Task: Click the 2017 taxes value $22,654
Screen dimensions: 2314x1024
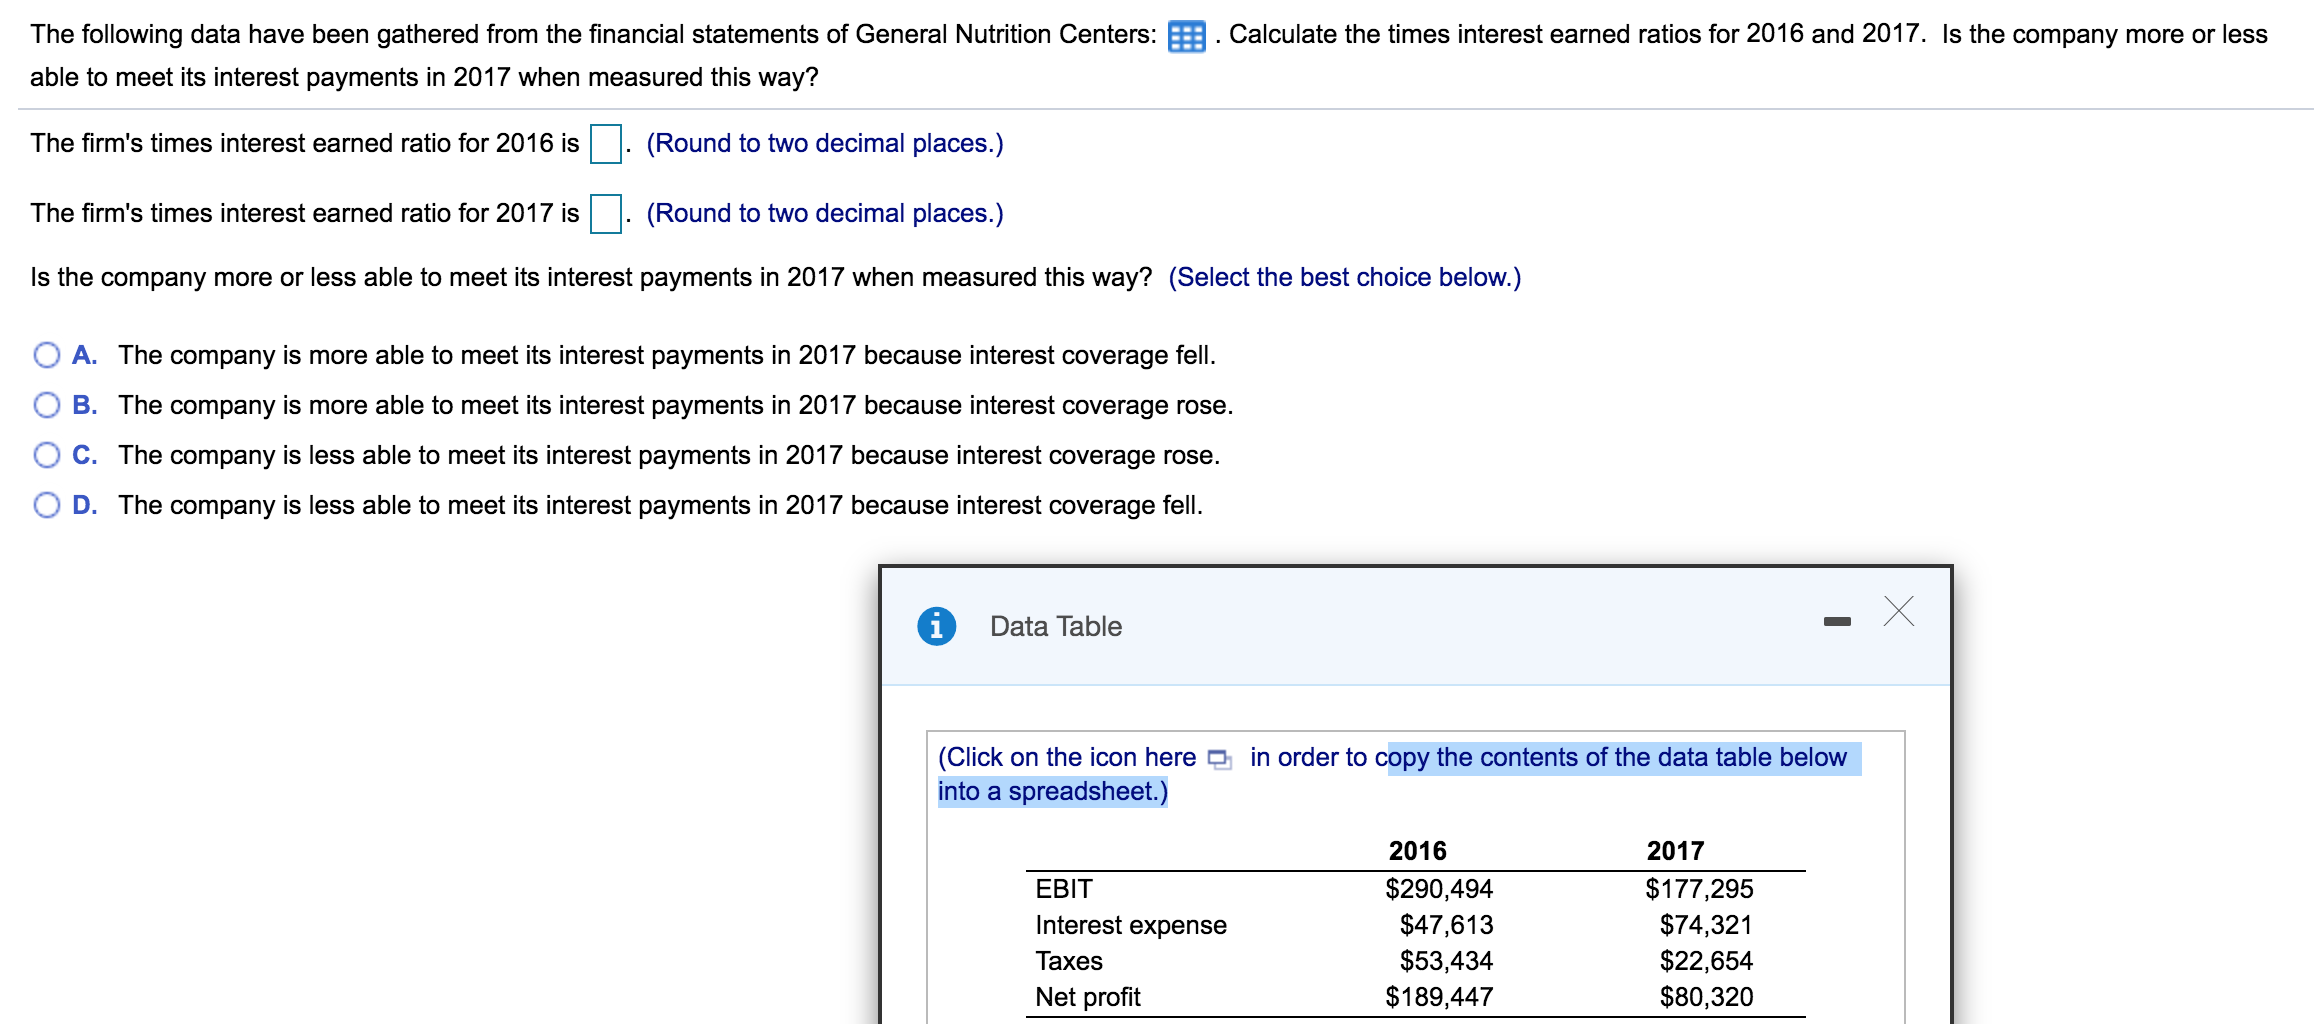Action: click(x=1706, y=960)
